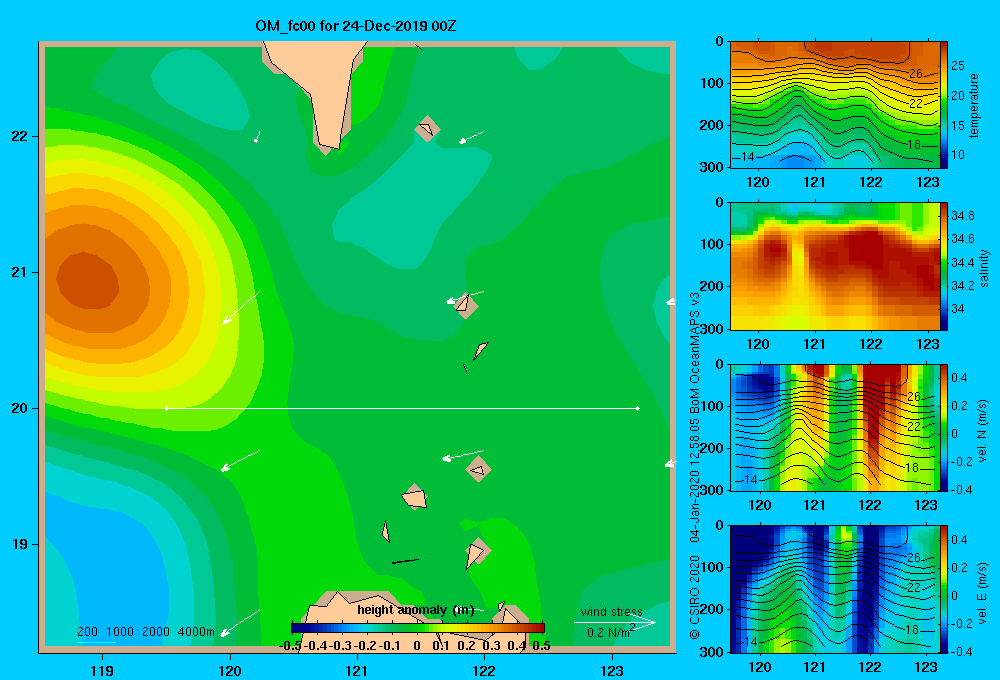Click the temperature color scale bar
This screenshot has width=1000, height=680.
944,105
